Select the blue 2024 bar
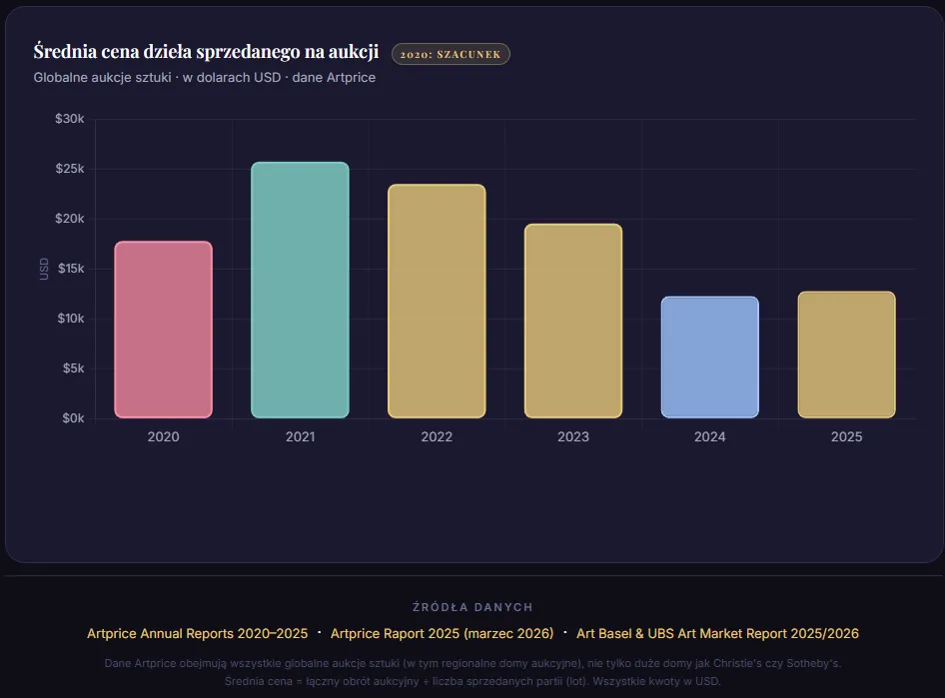The width and height of the screenshot is (945, 698). pyautogui.click(x=710, y=357)
